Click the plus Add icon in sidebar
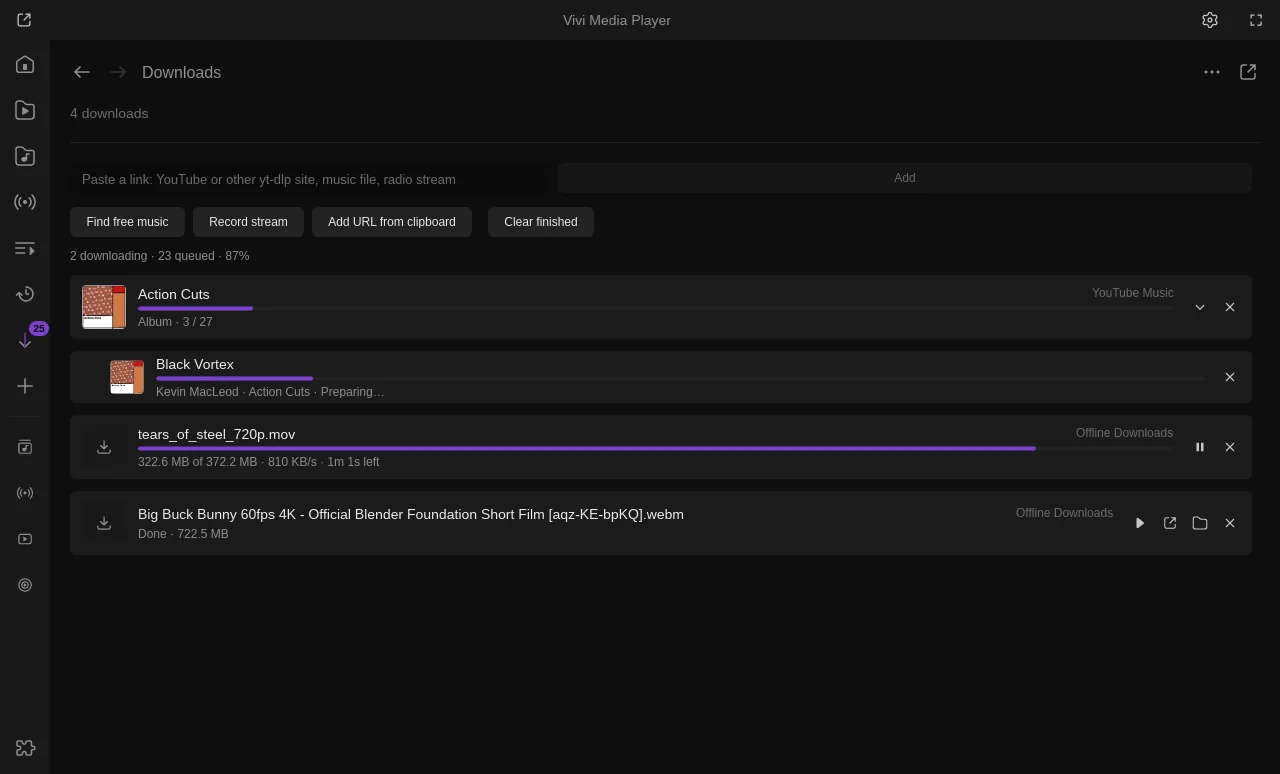Screen dimensions: 1280x774 click(25, 386)
